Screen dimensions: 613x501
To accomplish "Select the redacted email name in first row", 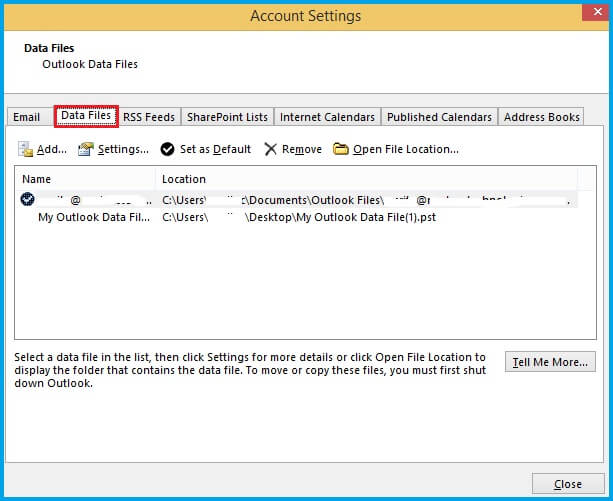I will point(96,200).
